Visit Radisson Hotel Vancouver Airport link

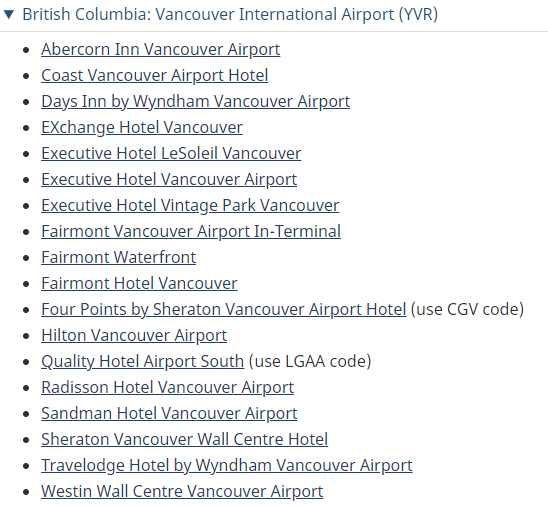167,387
